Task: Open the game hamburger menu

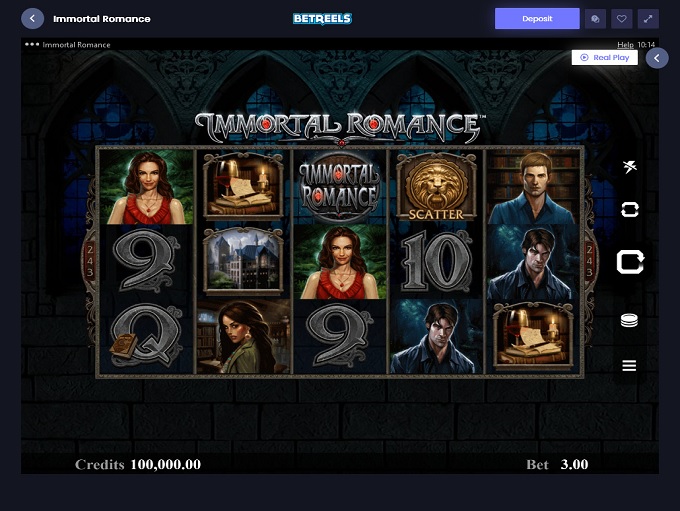Action: [629, 366]
